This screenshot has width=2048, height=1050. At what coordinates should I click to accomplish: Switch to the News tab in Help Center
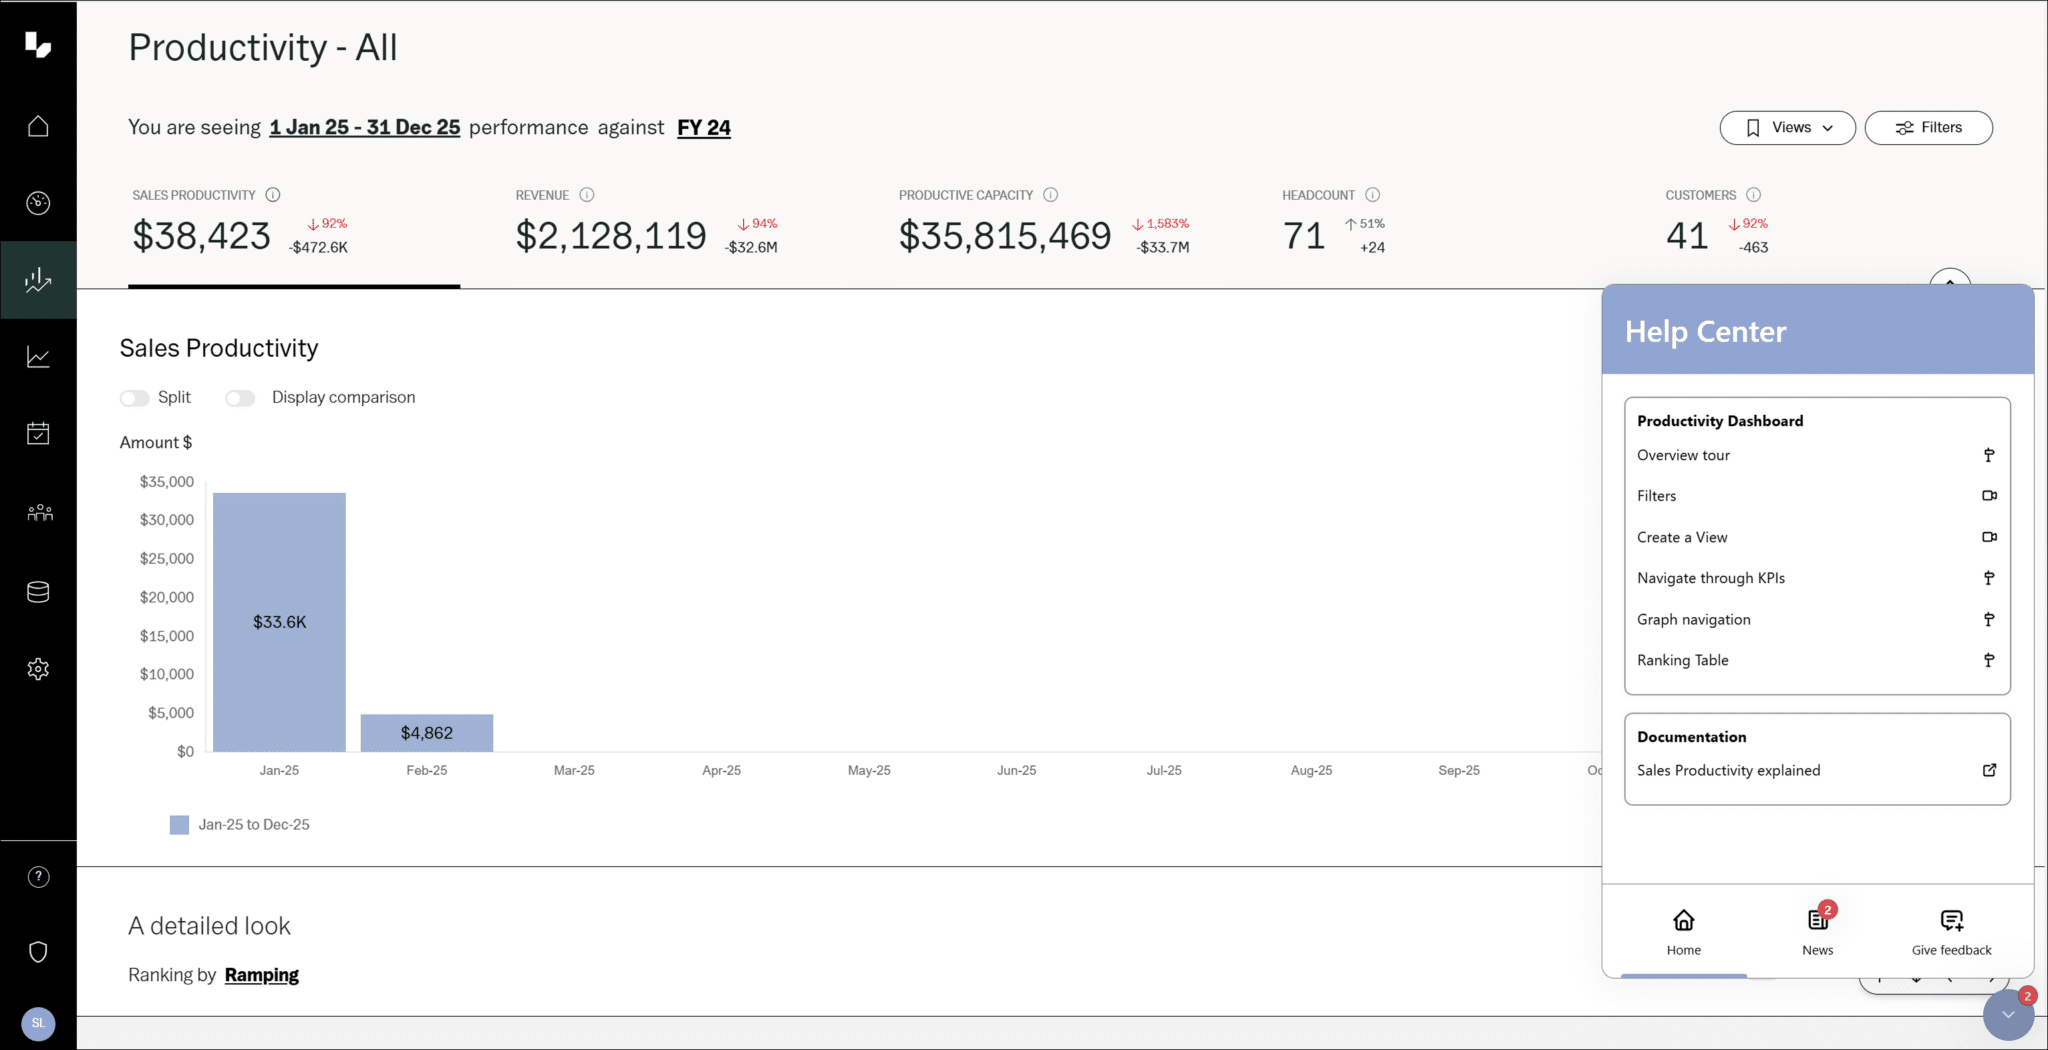tap(1817, 930)
